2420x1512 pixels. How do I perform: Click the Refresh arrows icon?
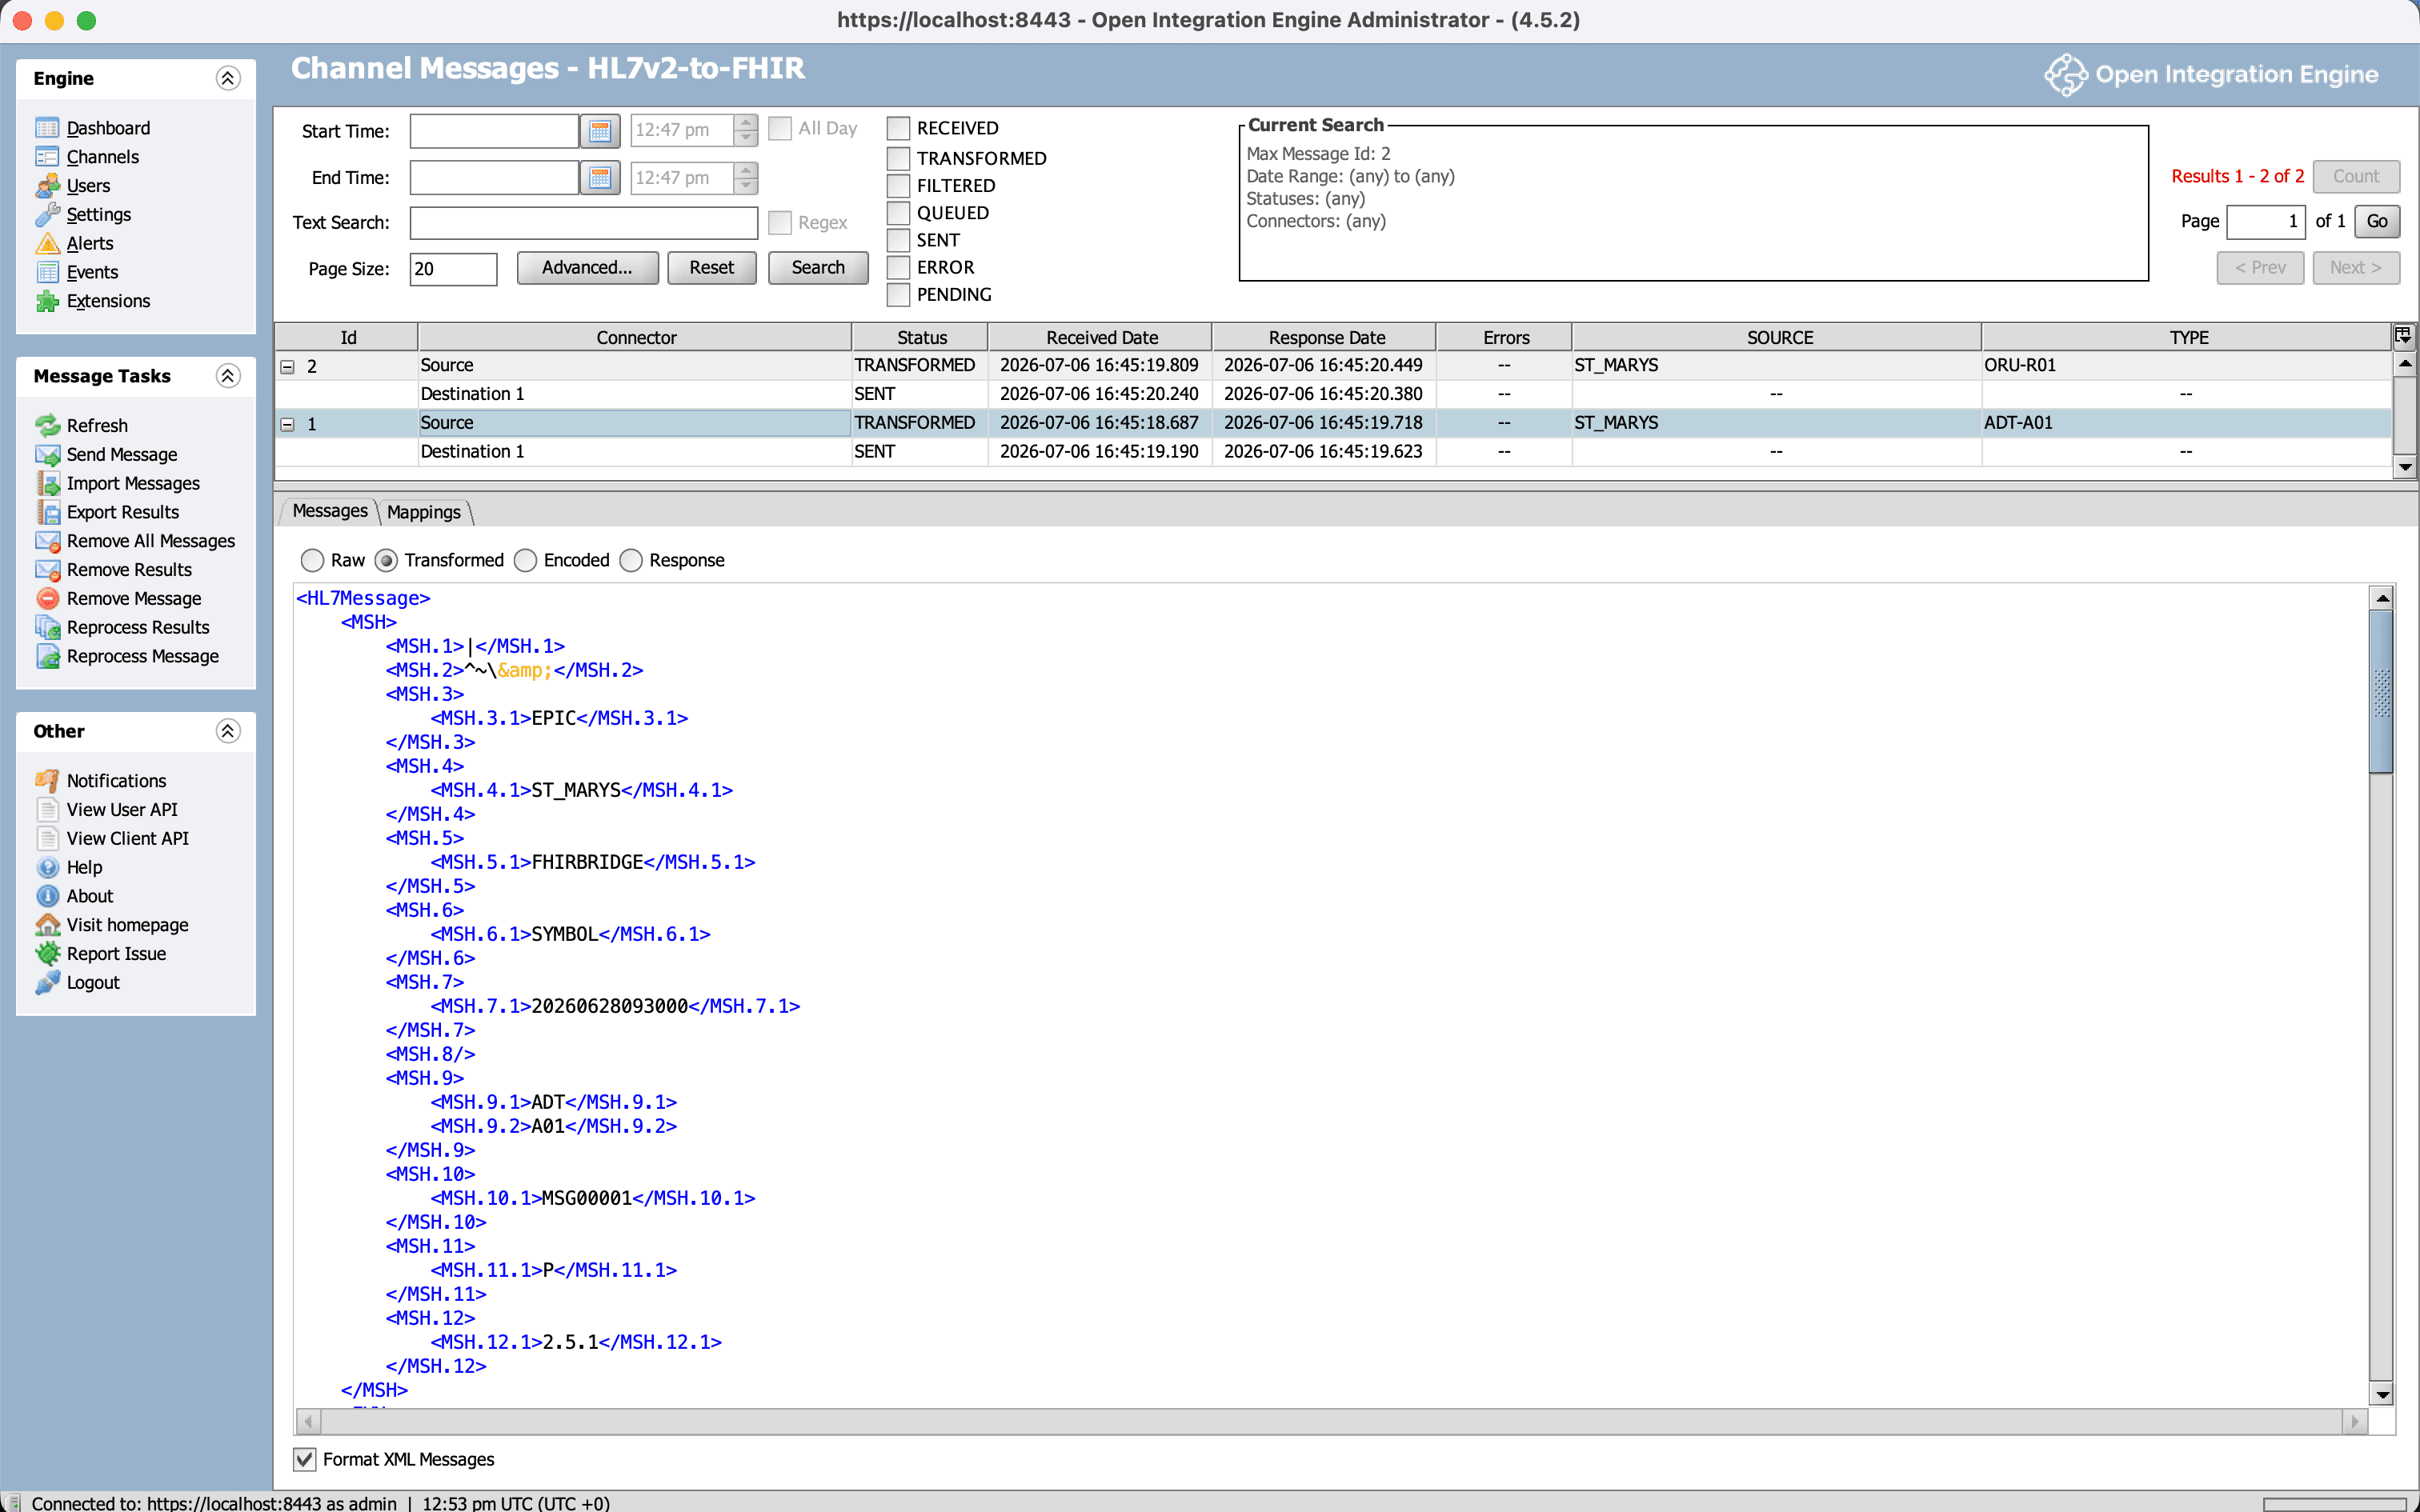click(47, 426)
